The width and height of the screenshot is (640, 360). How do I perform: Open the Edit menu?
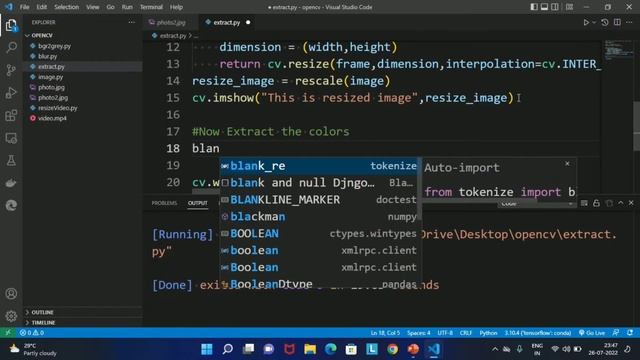tap(42, 7)
